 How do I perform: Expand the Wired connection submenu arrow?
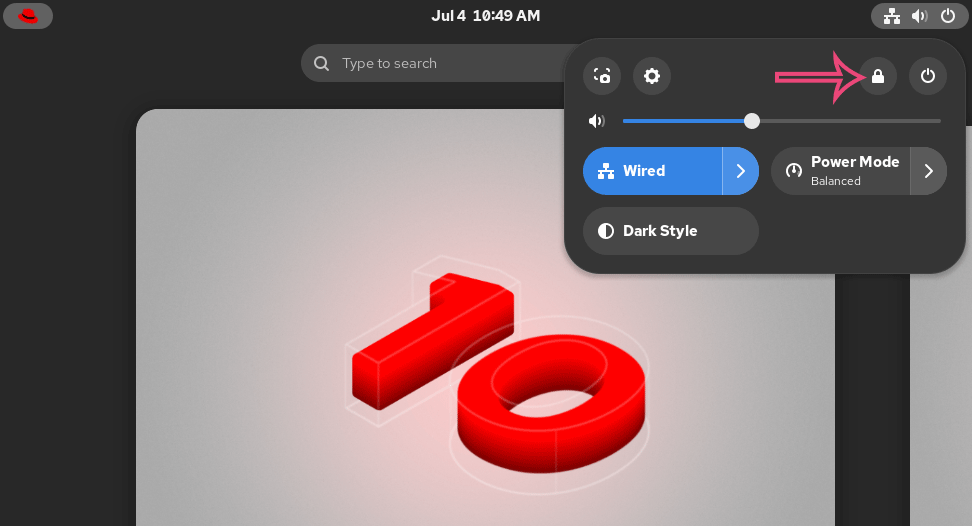(x=741, y=171)
